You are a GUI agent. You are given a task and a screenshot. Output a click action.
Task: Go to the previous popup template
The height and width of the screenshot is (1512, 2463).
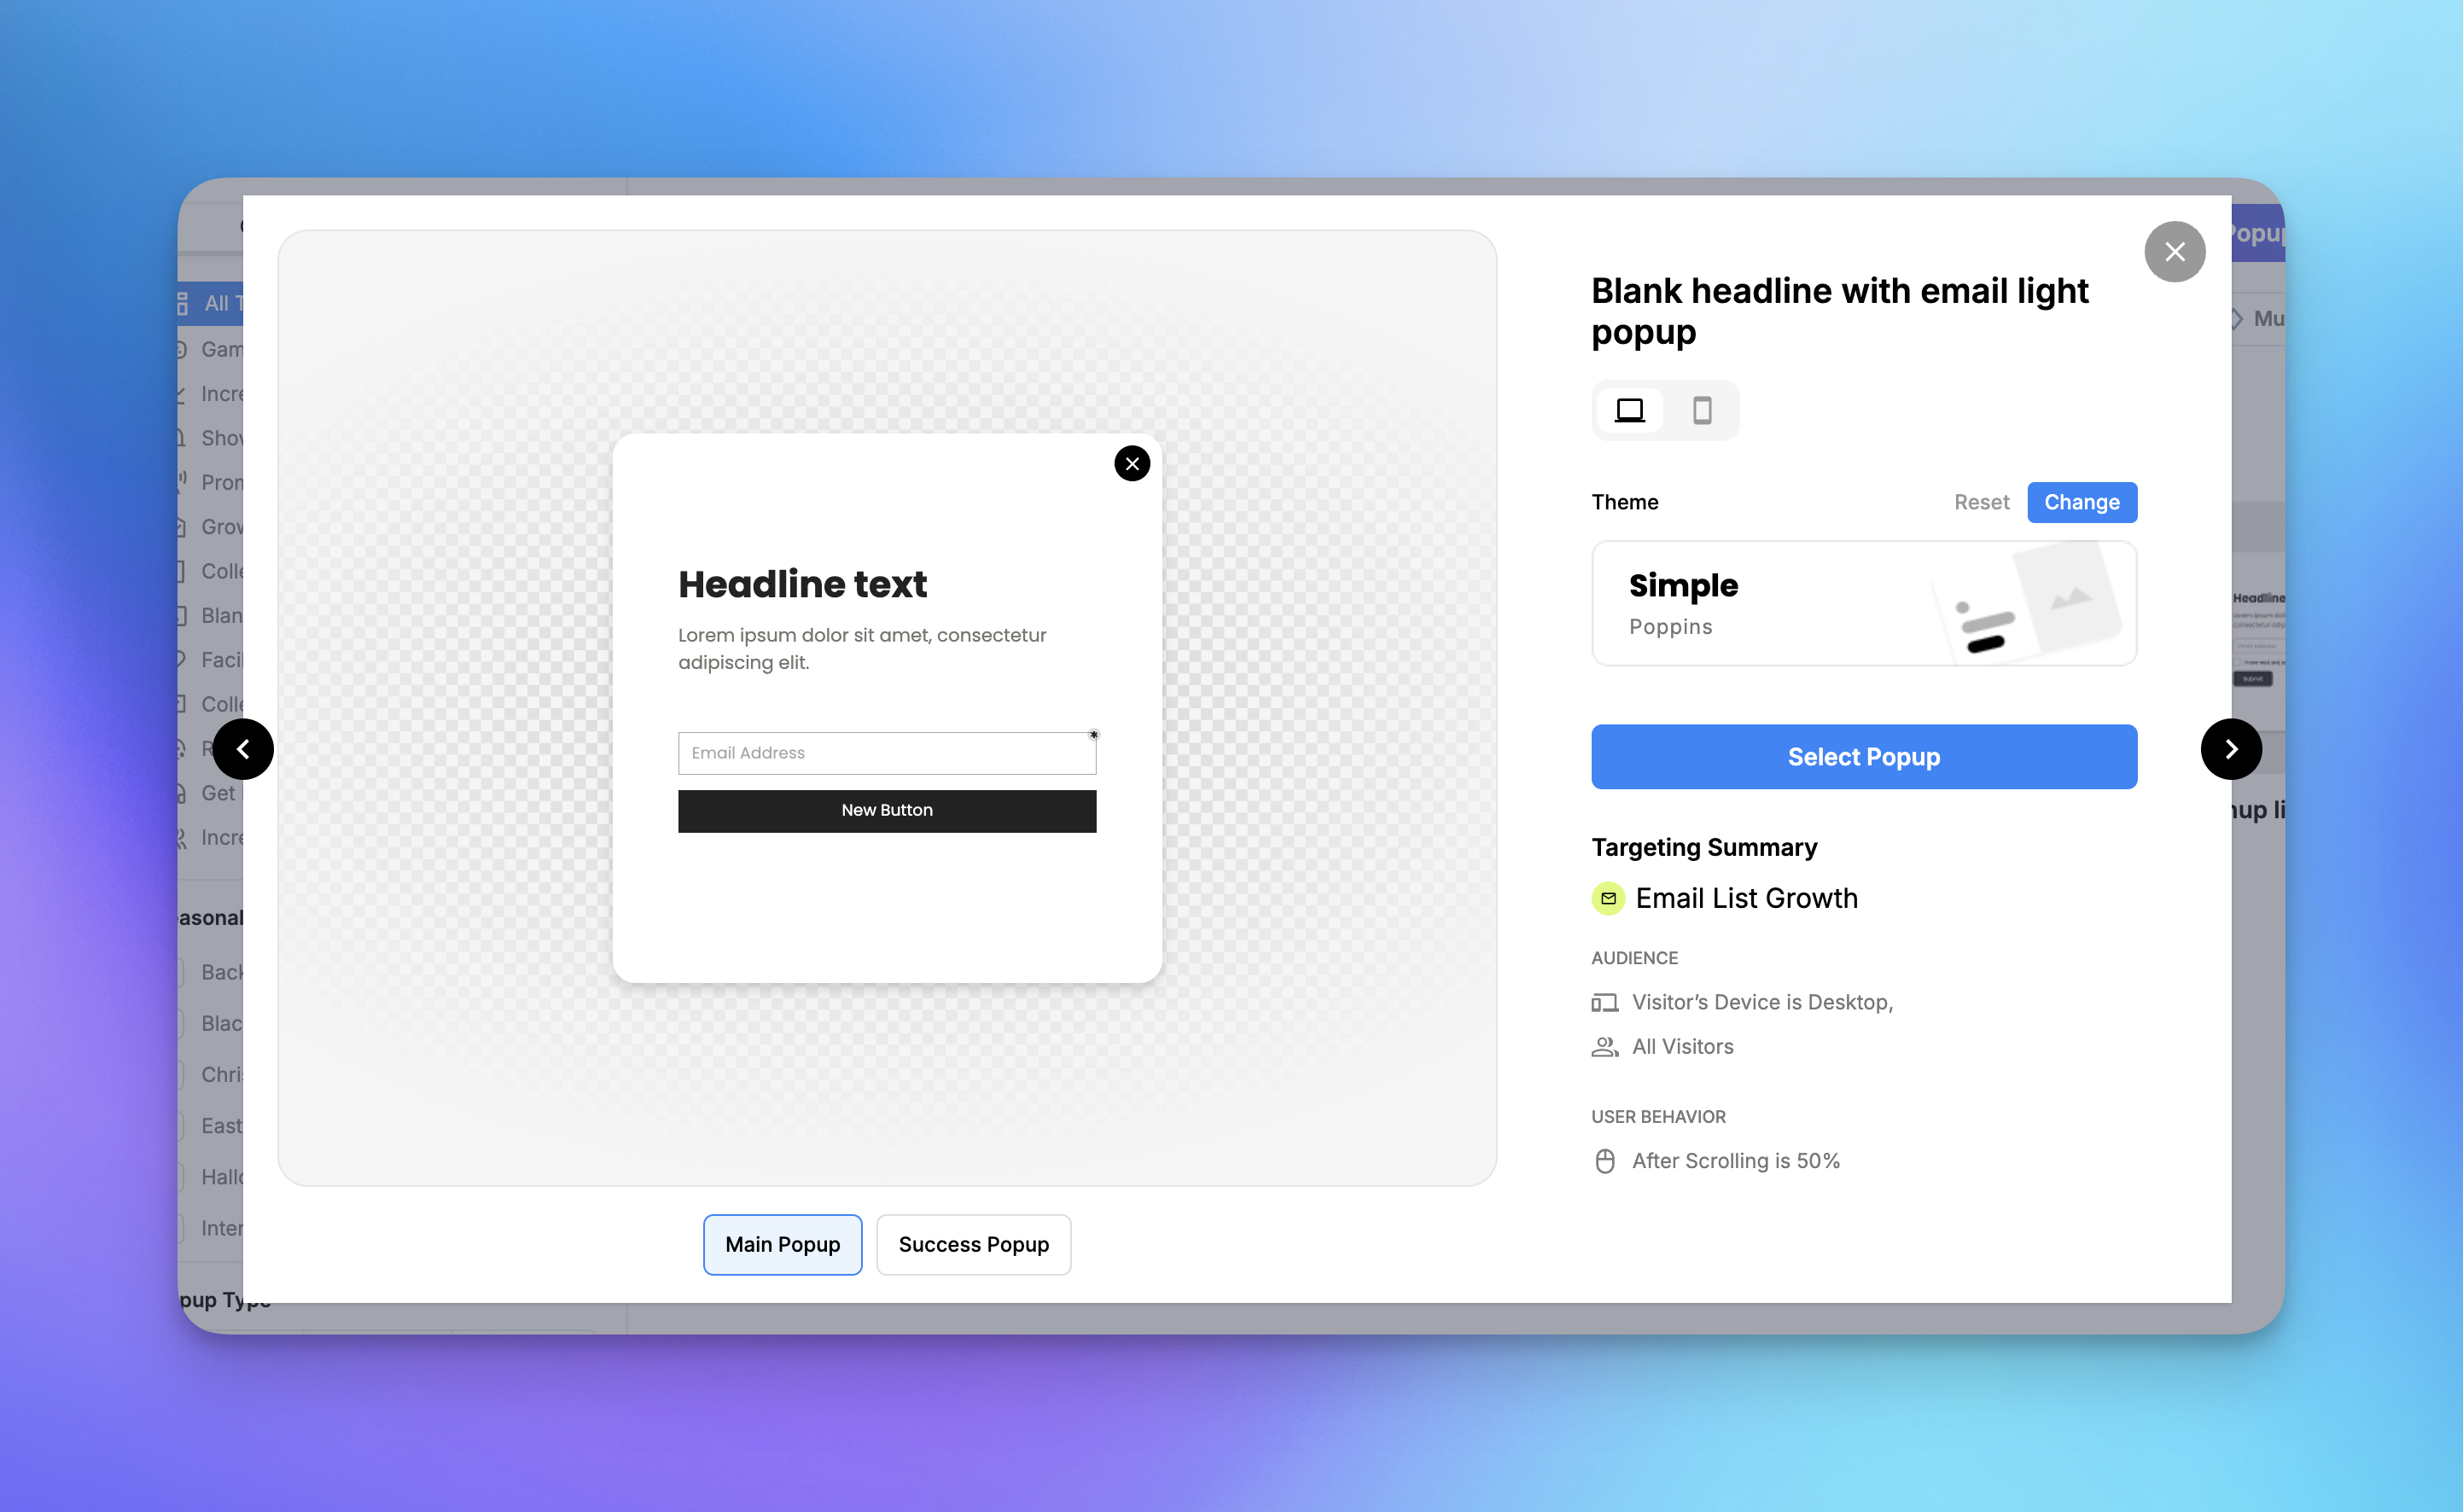click(243, 748)
